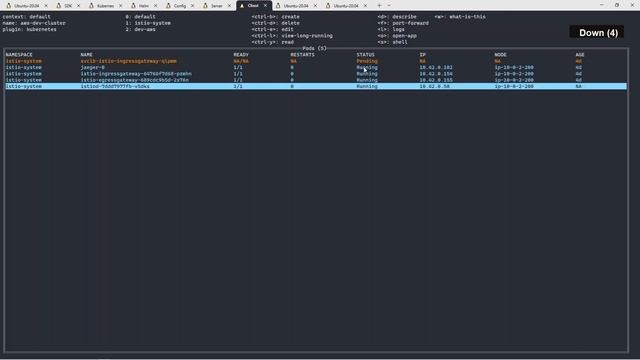Open a new terminal tab with plus
The height and width of the screenshot is (360, 640).
click(379, 6)
